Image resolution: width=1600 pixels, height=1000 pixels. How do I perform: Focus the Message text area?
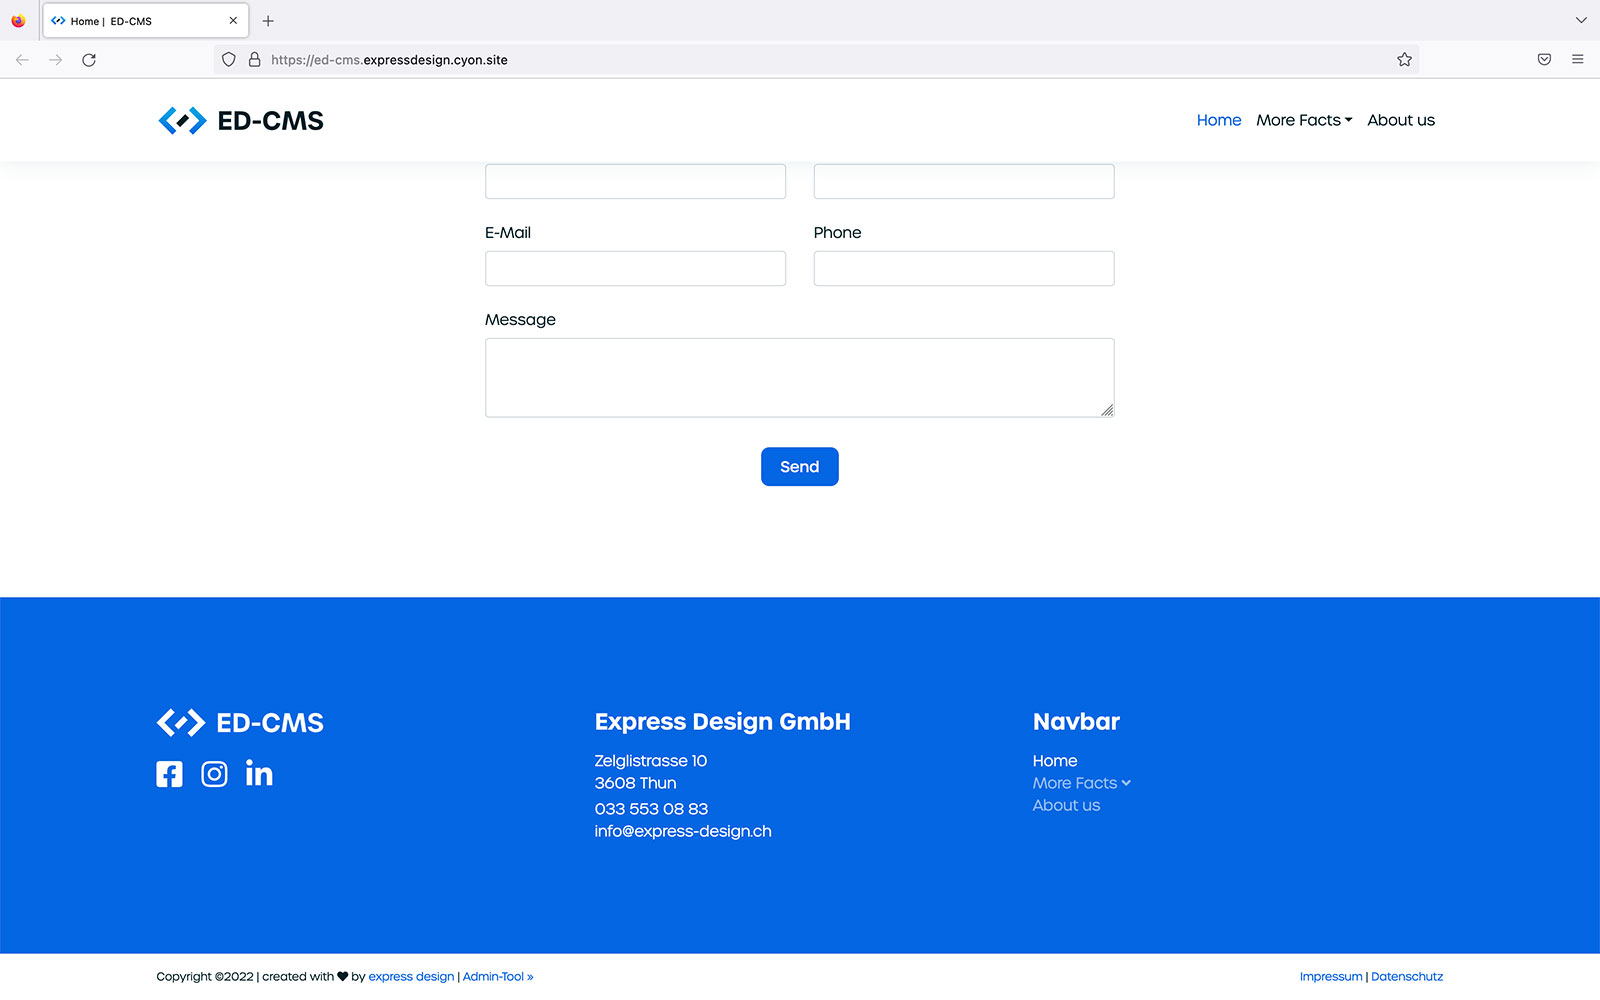pyautogui.click(x=799, y=377)
